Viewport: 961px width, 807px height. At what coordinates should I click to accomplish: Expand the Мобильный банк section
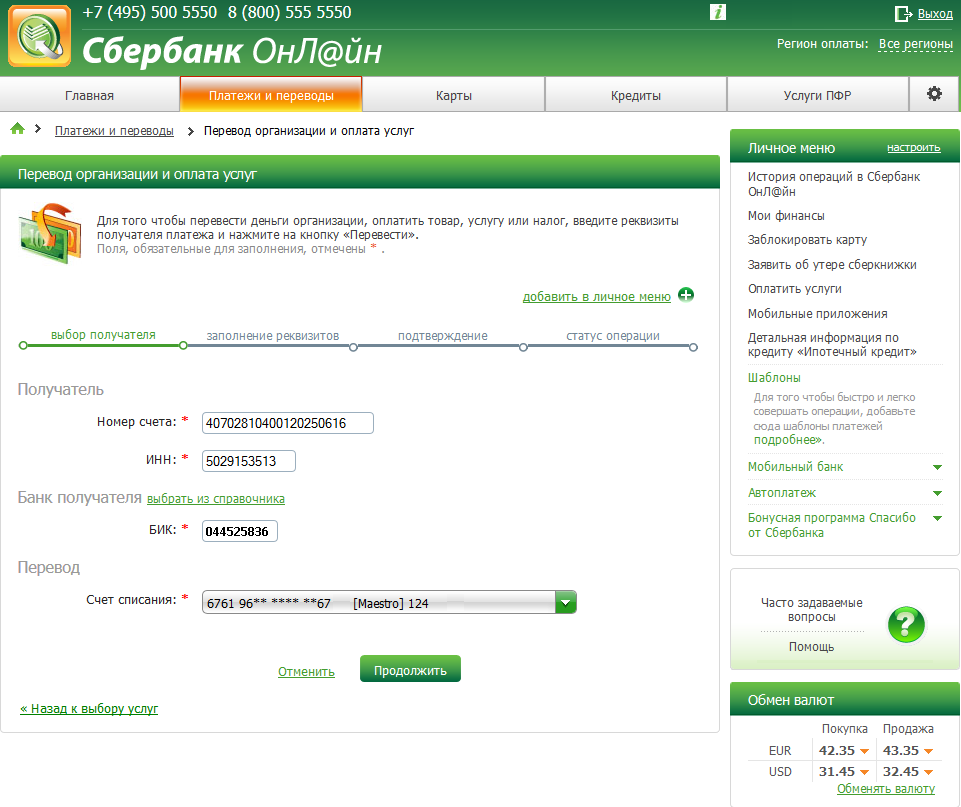point(937,467)
